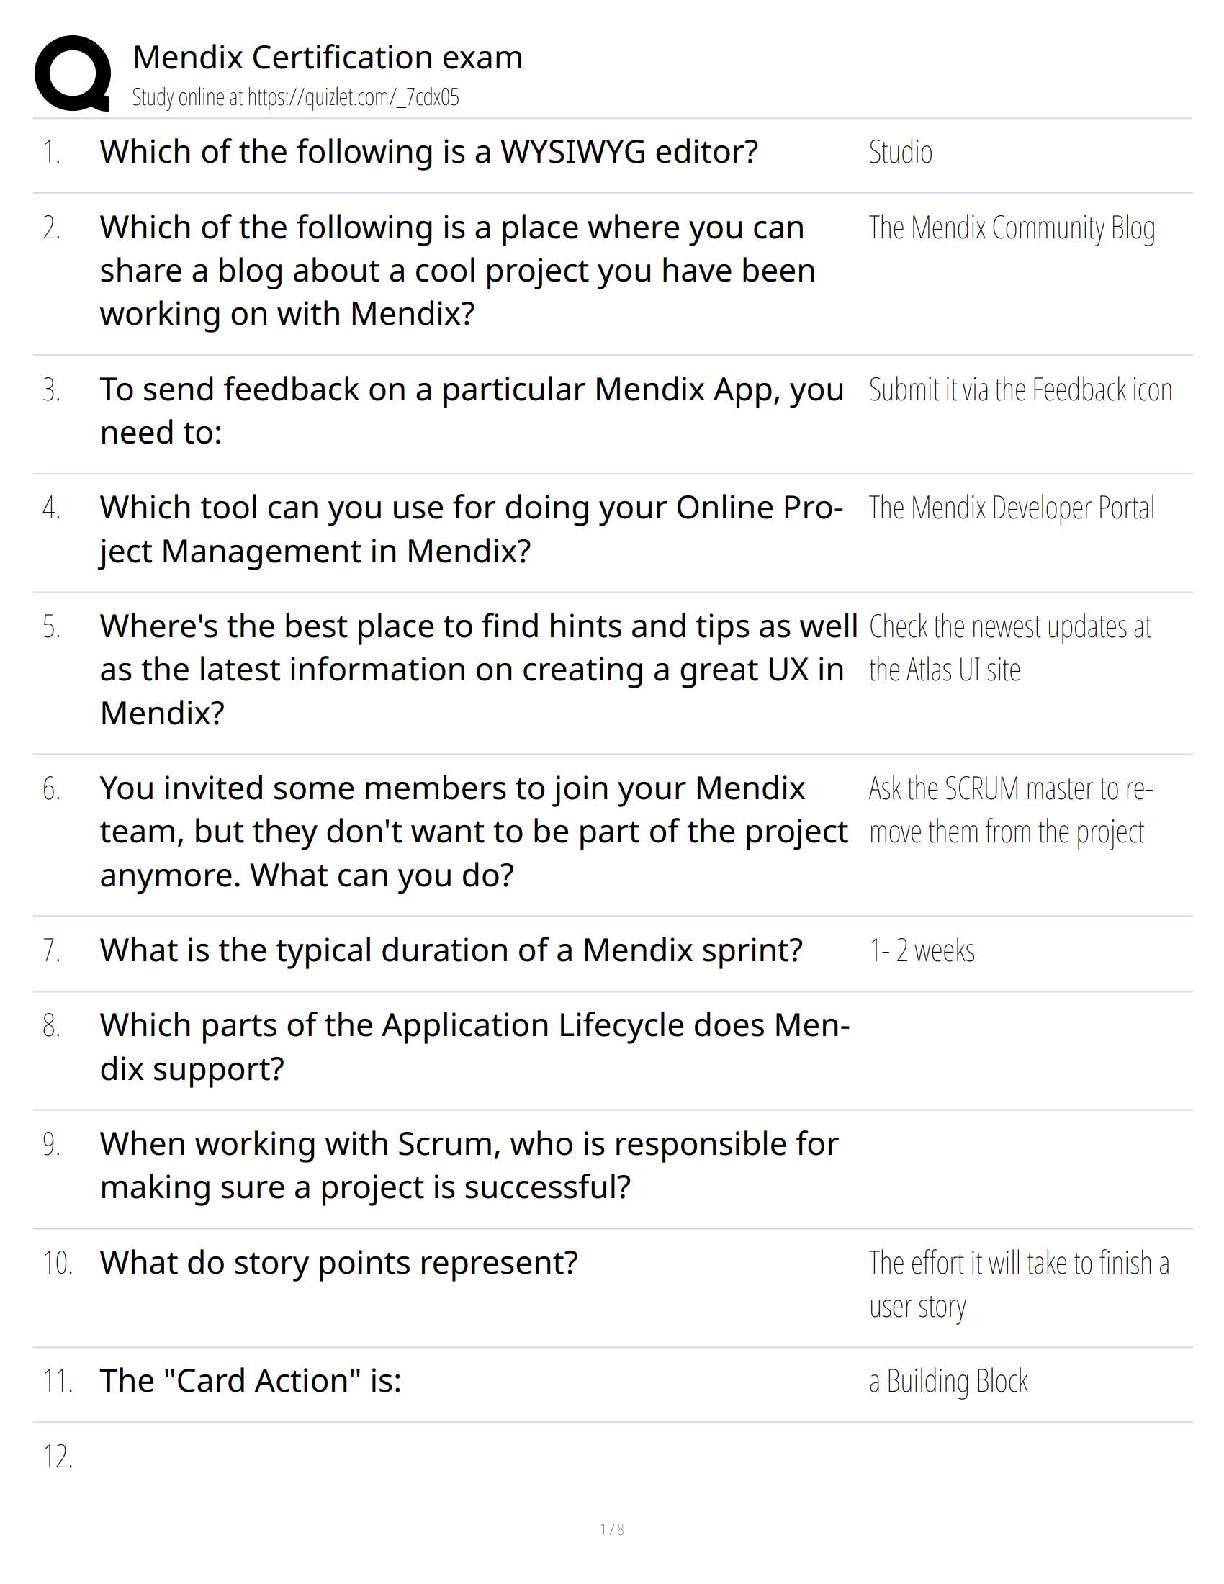Viewport: 1224px width, 1584px height.
Task: Select question about sharing a blog
Action: click(x=457, y=270)
